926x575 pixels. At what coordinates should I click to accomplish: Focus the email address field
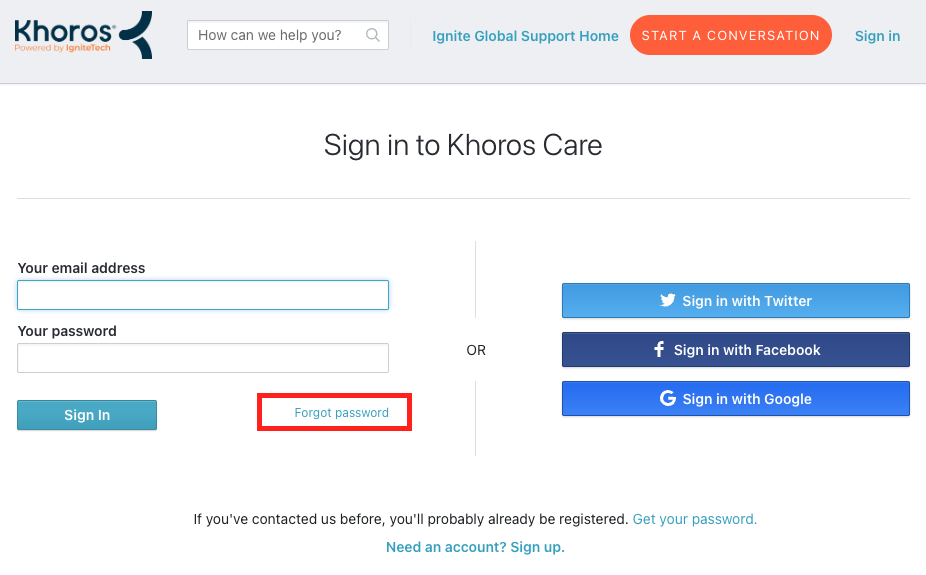click(203, 295)
